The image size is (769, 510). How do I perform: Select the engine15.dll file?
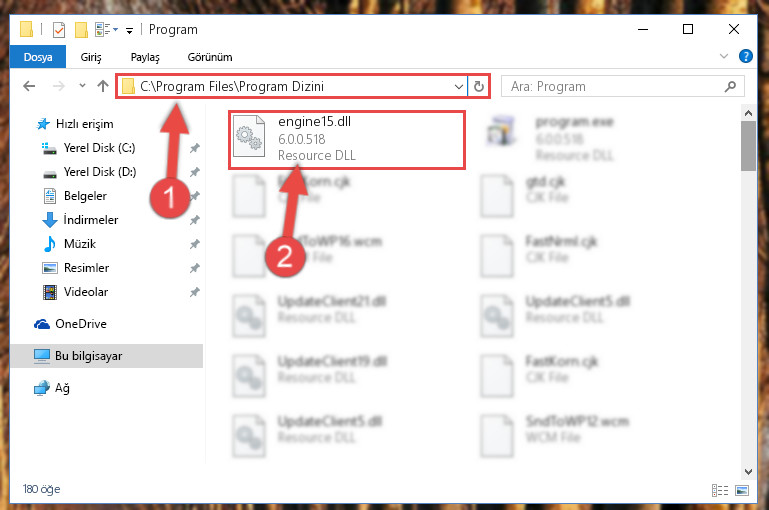346,140
